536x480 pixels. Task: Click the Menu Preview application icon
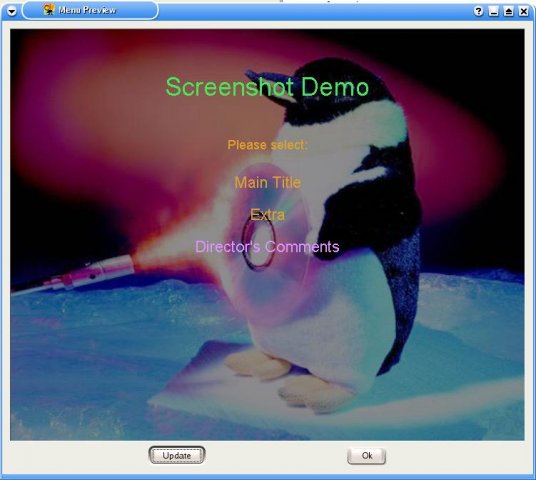pos(49,10)
